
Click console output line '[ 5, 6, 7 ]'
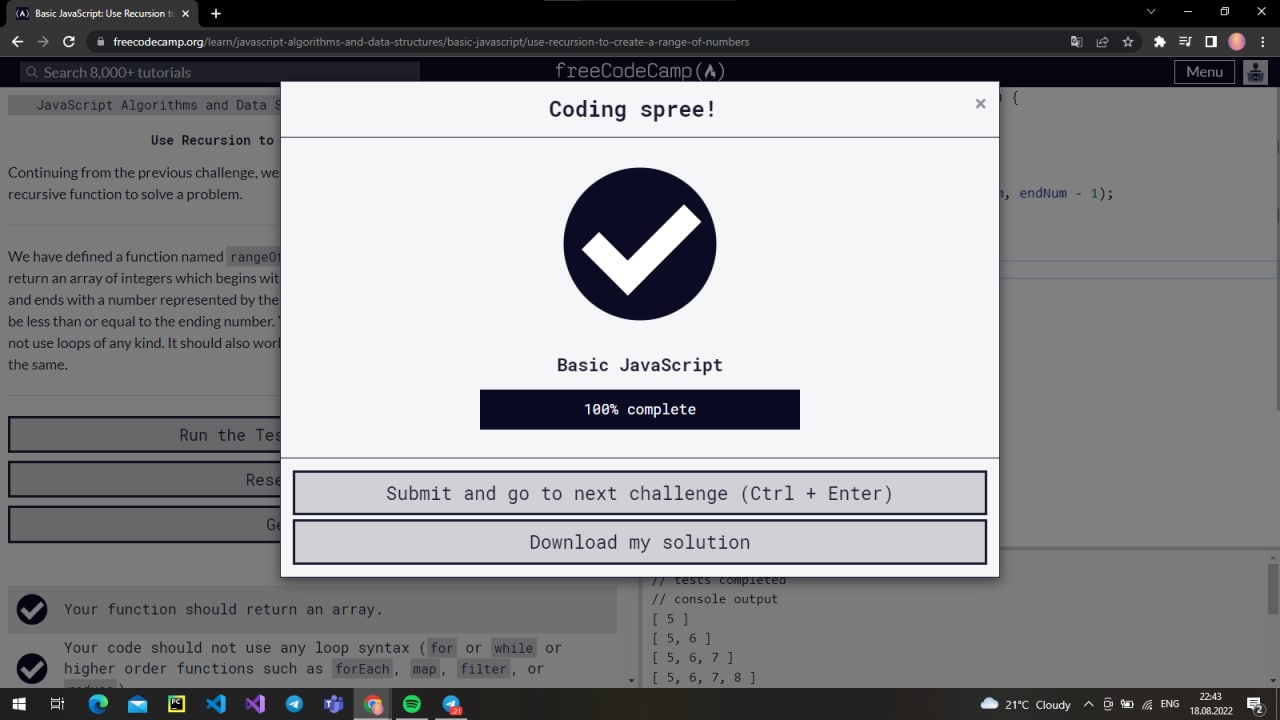click(x=692, y=657)
